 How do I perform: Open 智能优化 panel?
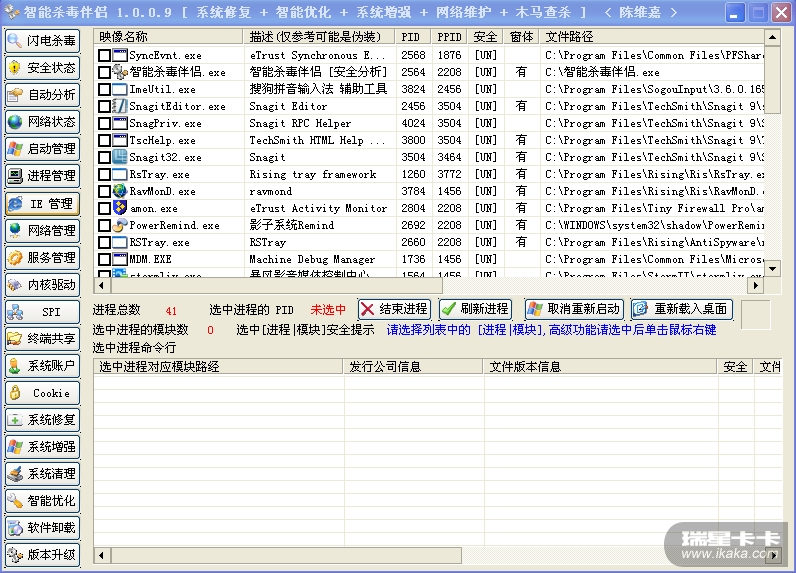click(x=43, y=501)
